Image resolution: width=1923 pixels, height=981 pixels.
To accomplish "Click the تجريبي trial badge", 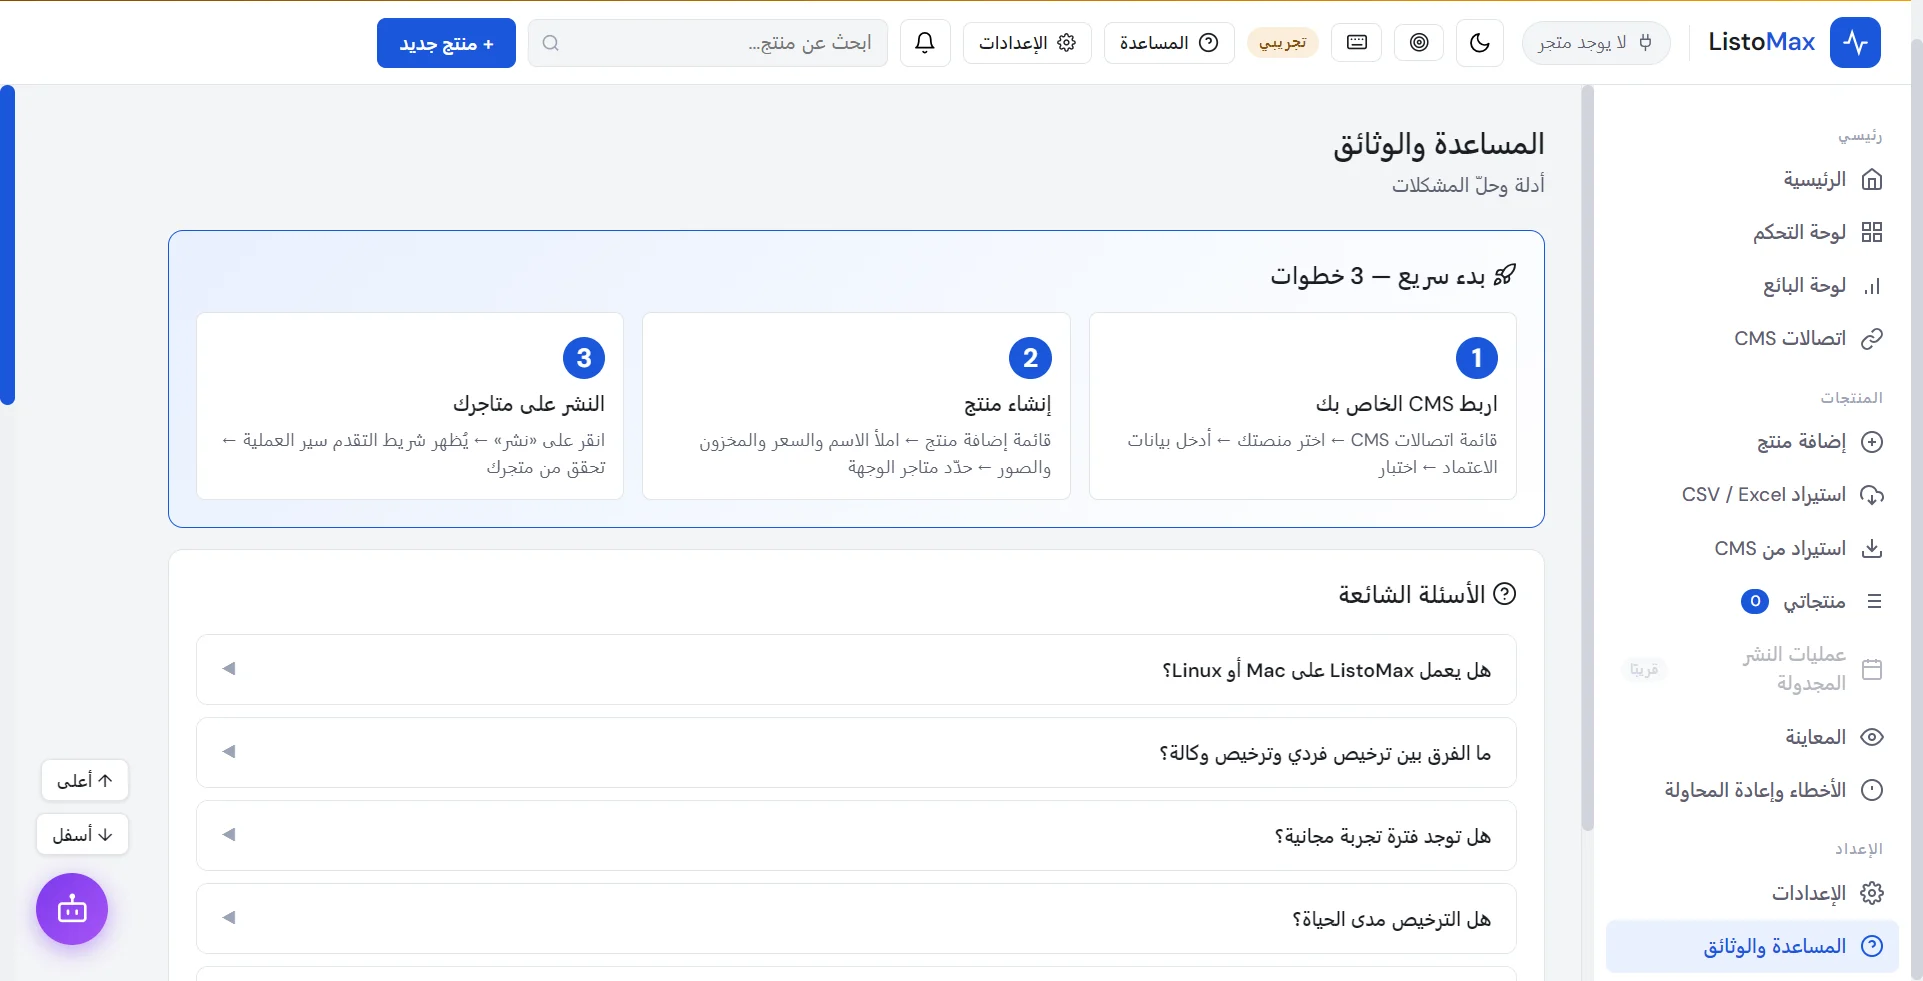I will (x=1283, y=43).
